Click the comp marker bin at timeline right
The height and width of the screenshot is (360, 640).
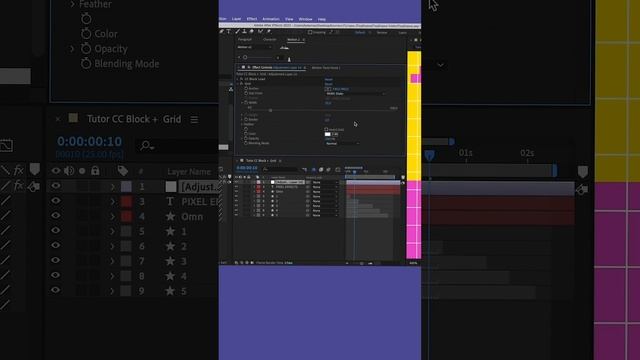tap(582, 171)
